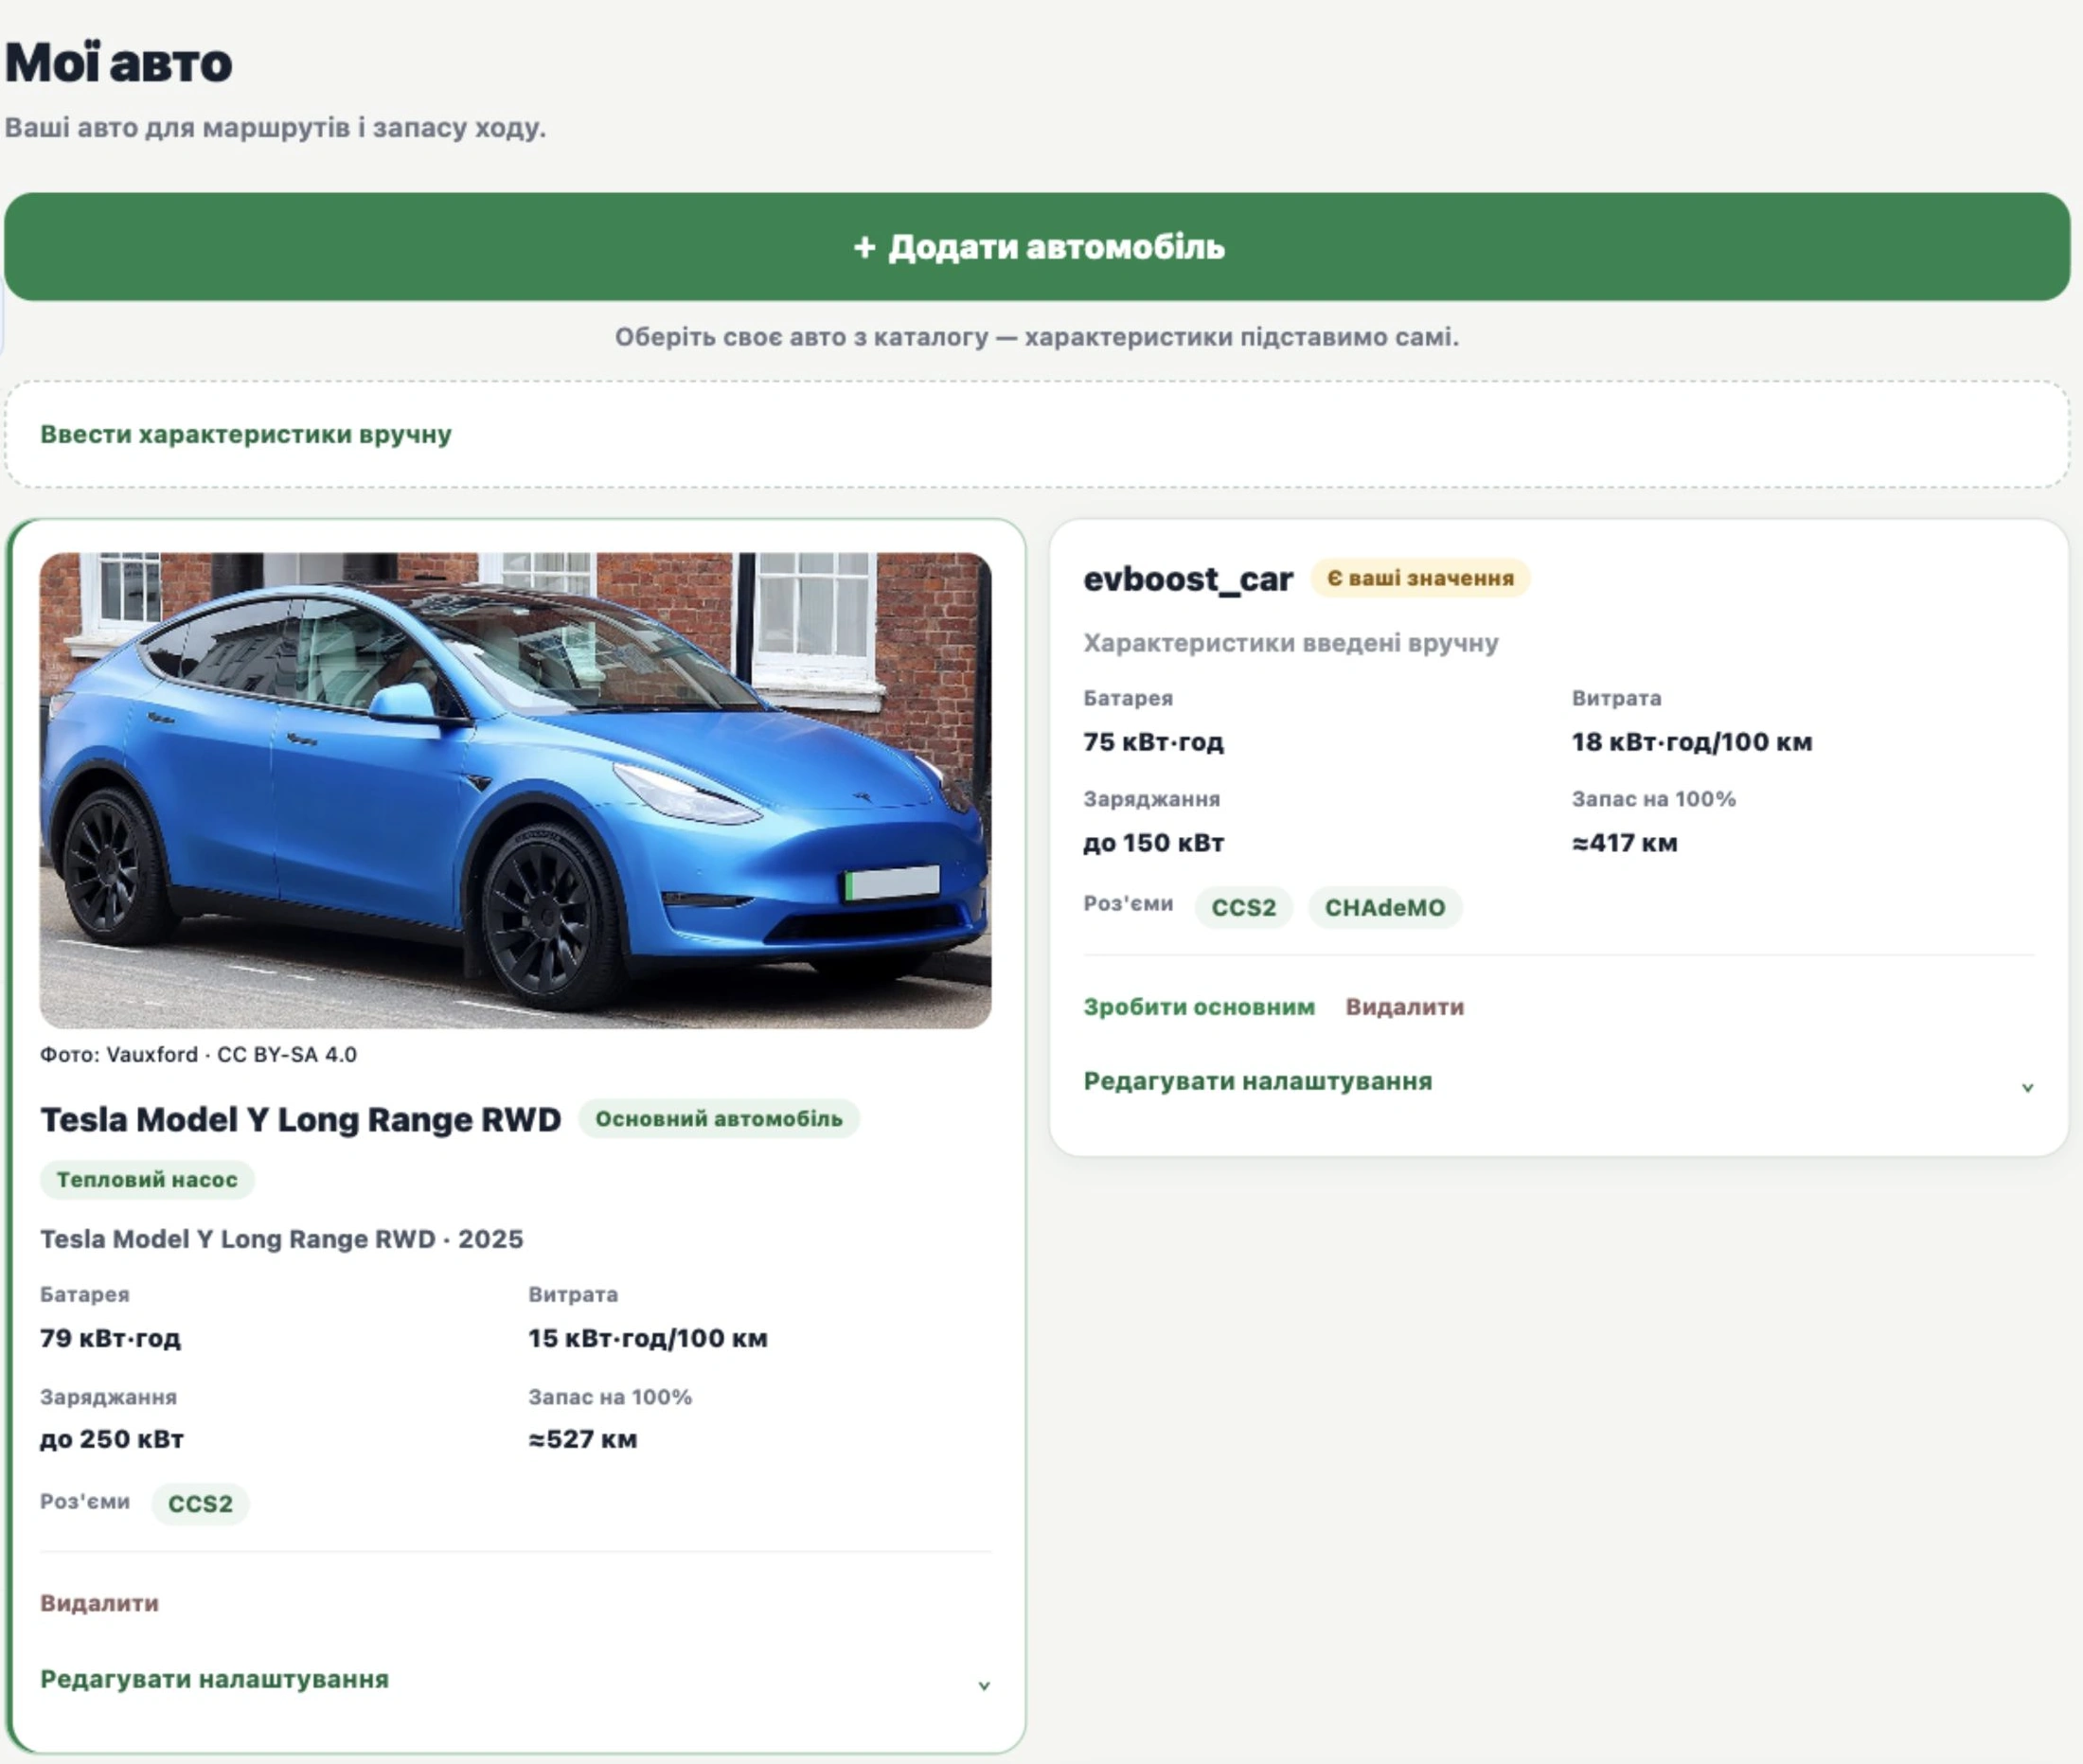Screen dimensions: 2083x1764
Task: Click the ≈527 км range value
Action: (583, 1440)
